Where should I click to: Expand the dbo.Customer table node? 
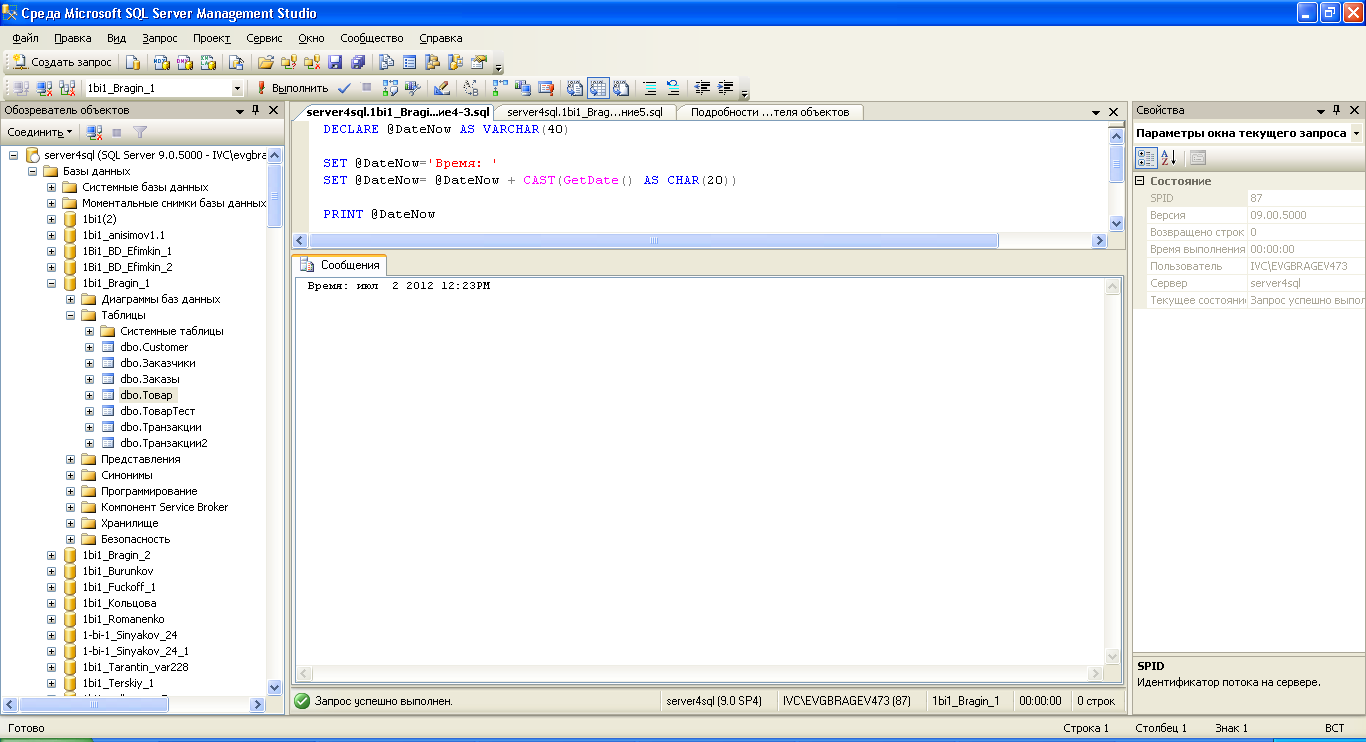90,347
